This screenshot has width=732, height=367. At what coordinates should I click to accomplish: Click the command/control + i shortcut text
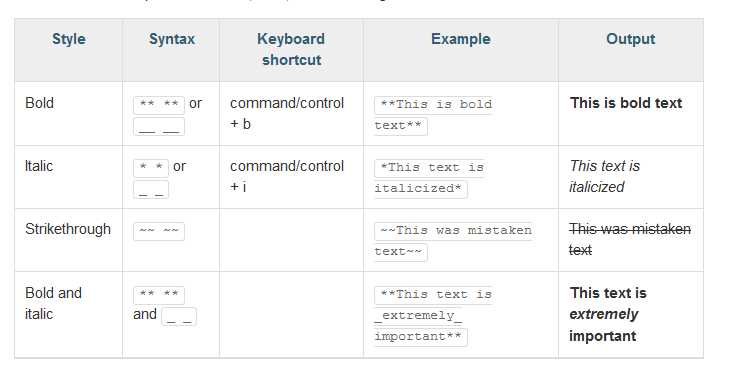pyautogui.click(x=287, y=176)
